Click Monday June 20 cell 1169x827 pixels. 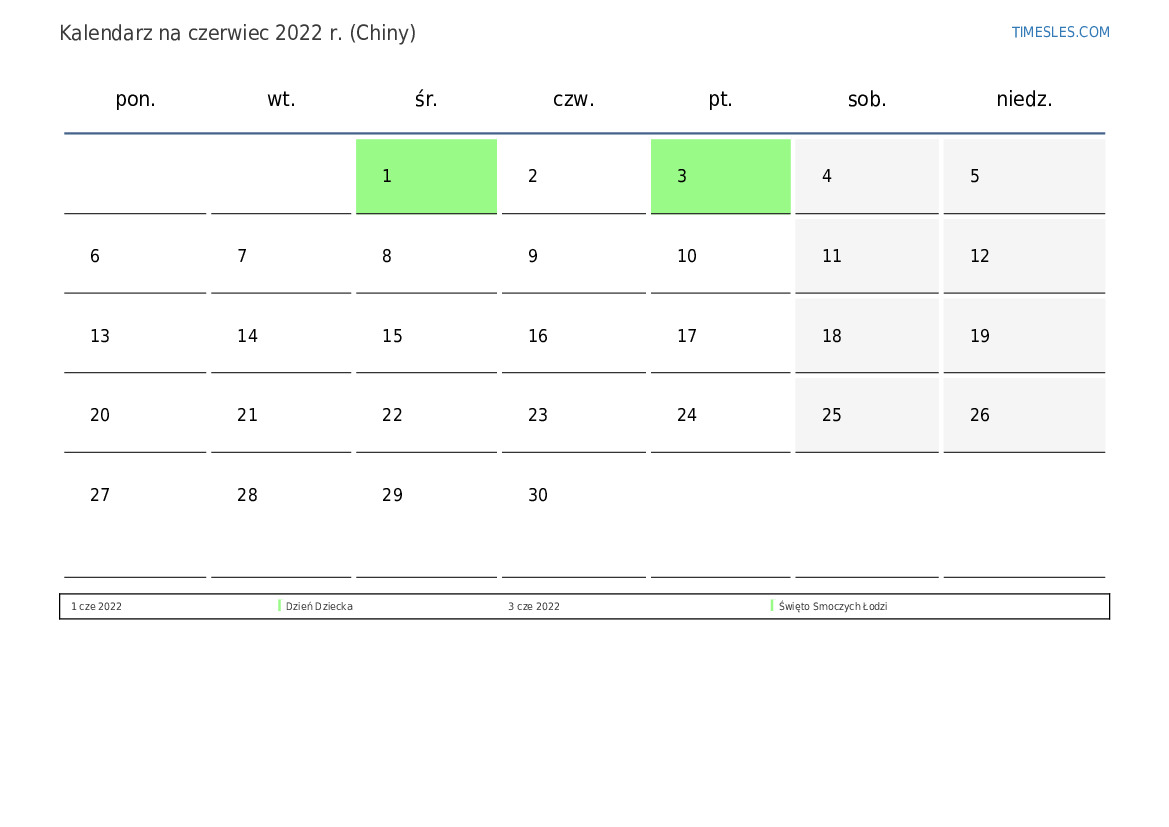pyautogui.click(x=135, y=415)
